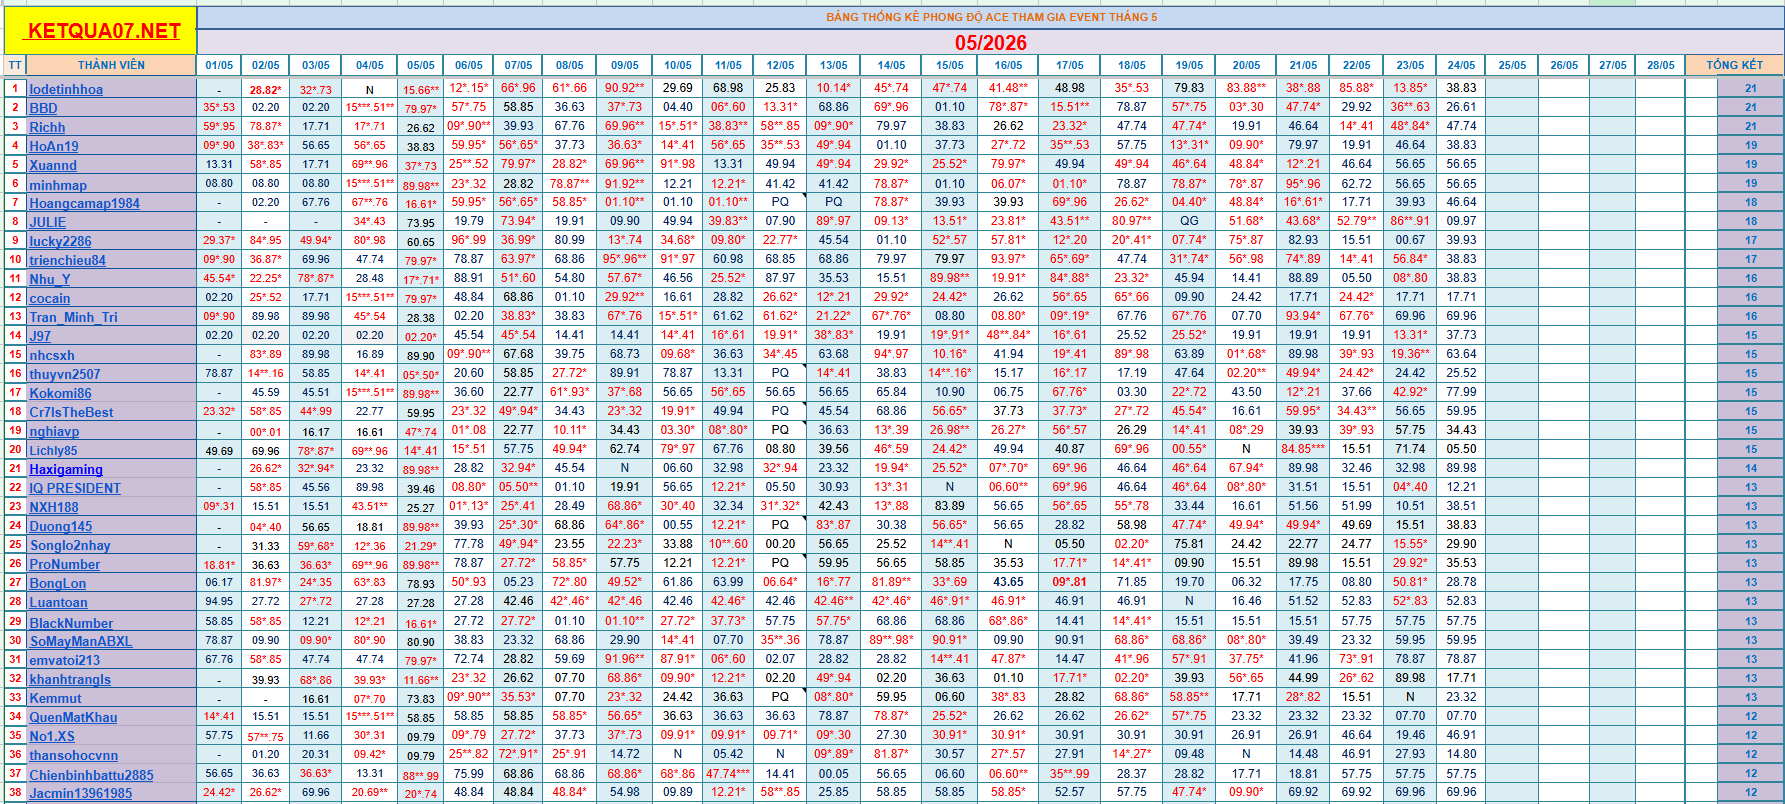The width and height of the screenshot is (1785, 804).
Task: Open Richh's profile link
Action: point(47,127)
